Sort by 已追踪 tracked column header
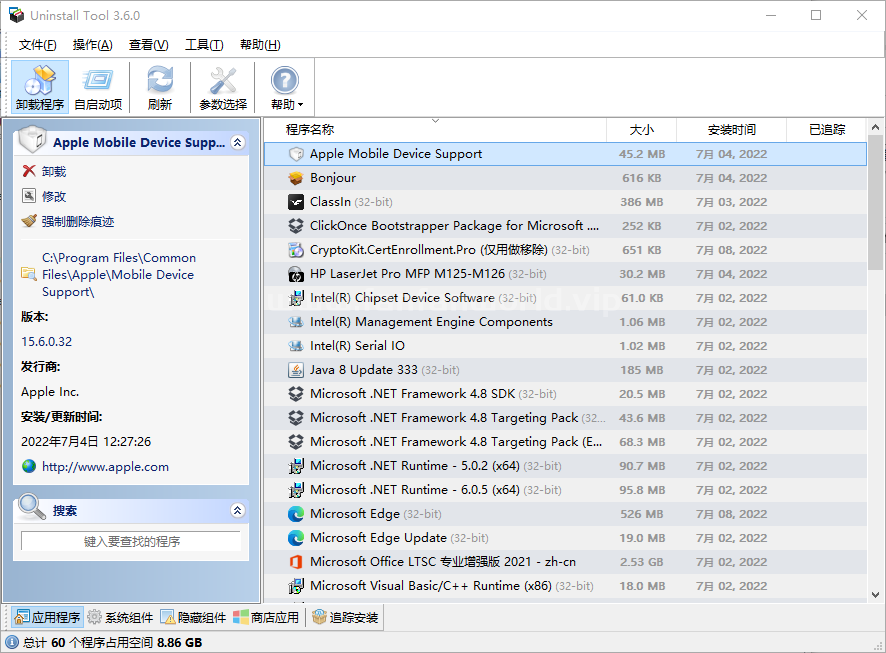Screen dimensions: 886x653 827,129
